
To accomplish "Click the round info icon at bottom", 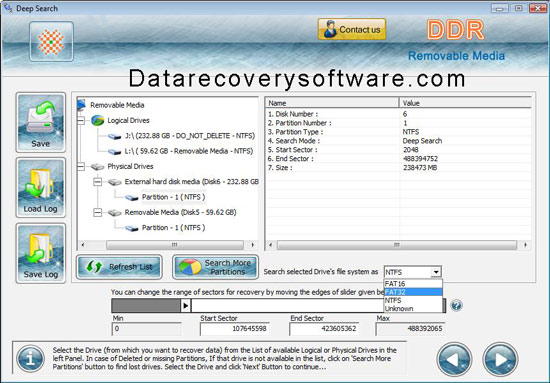I will click(x=31, y=358).
